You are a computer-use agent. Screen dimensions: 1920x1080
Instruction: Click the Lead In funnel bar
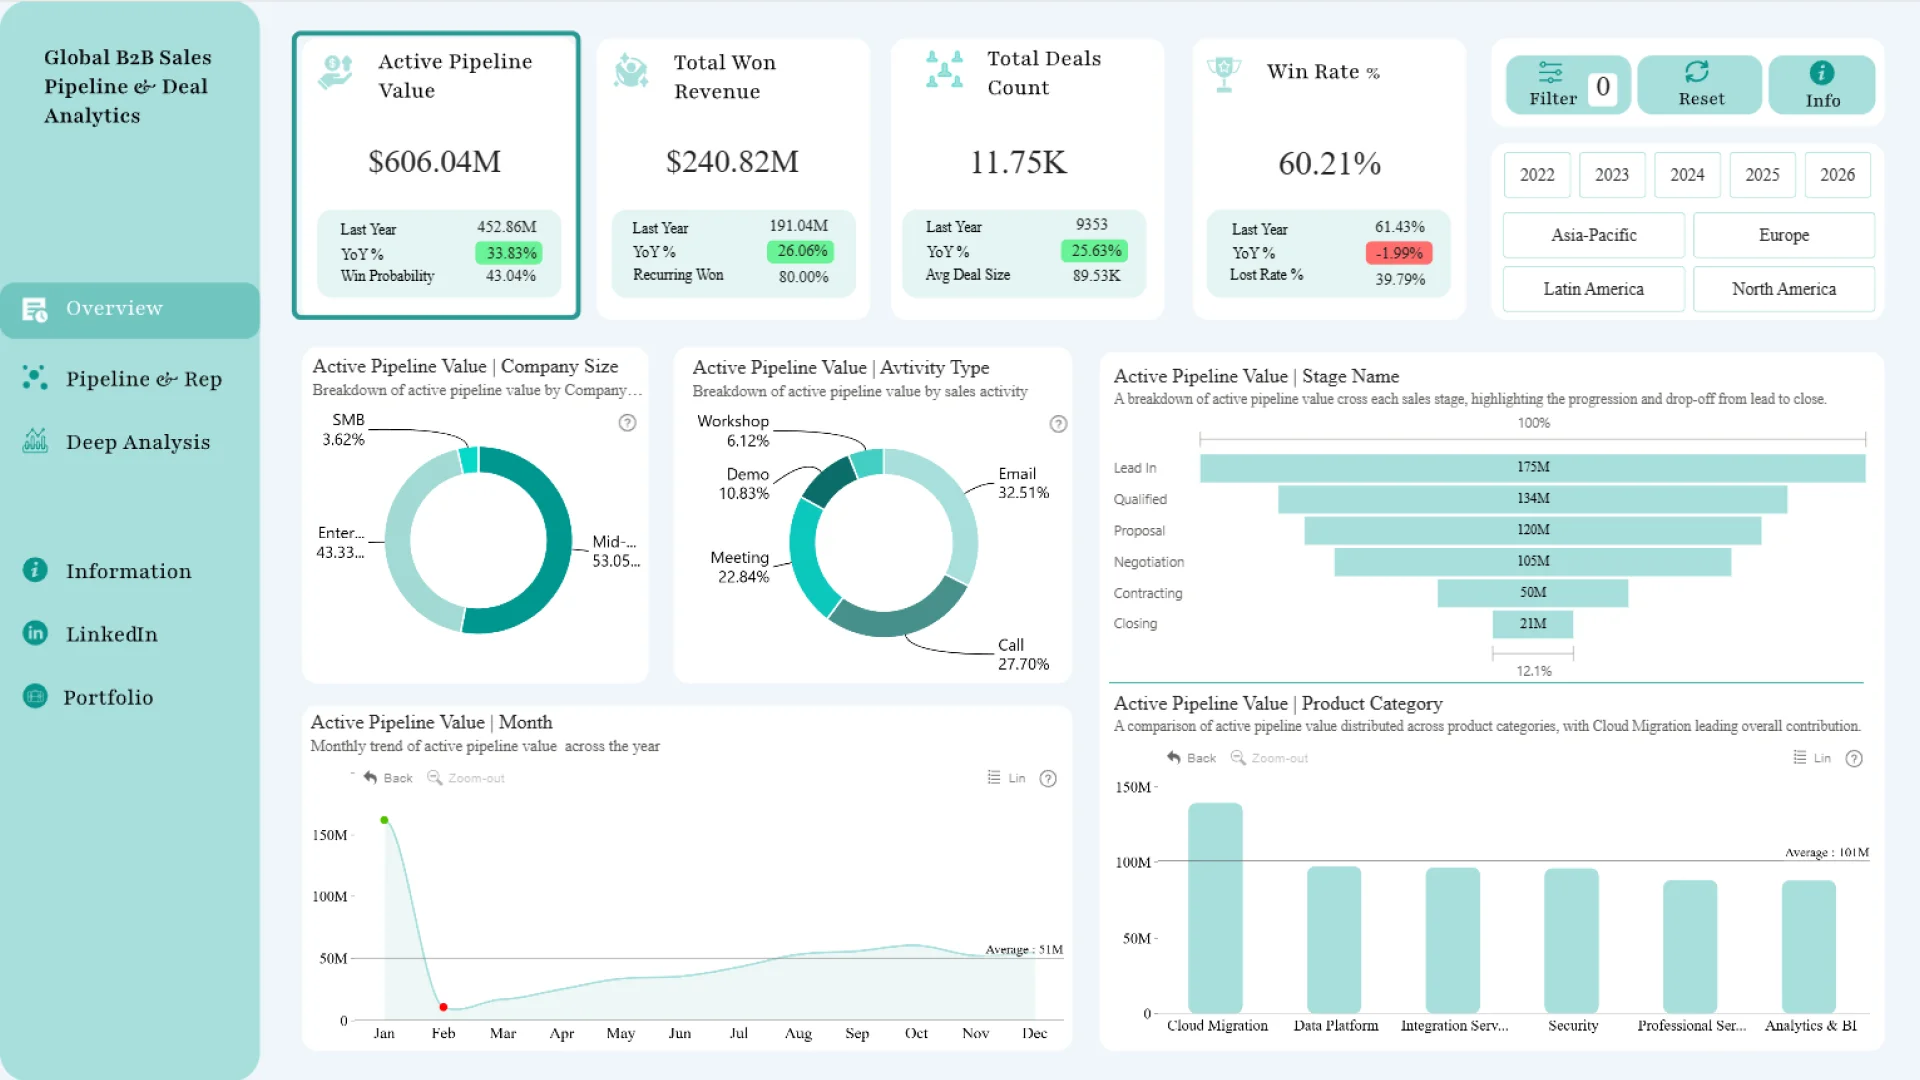[x=1532, y=468]
